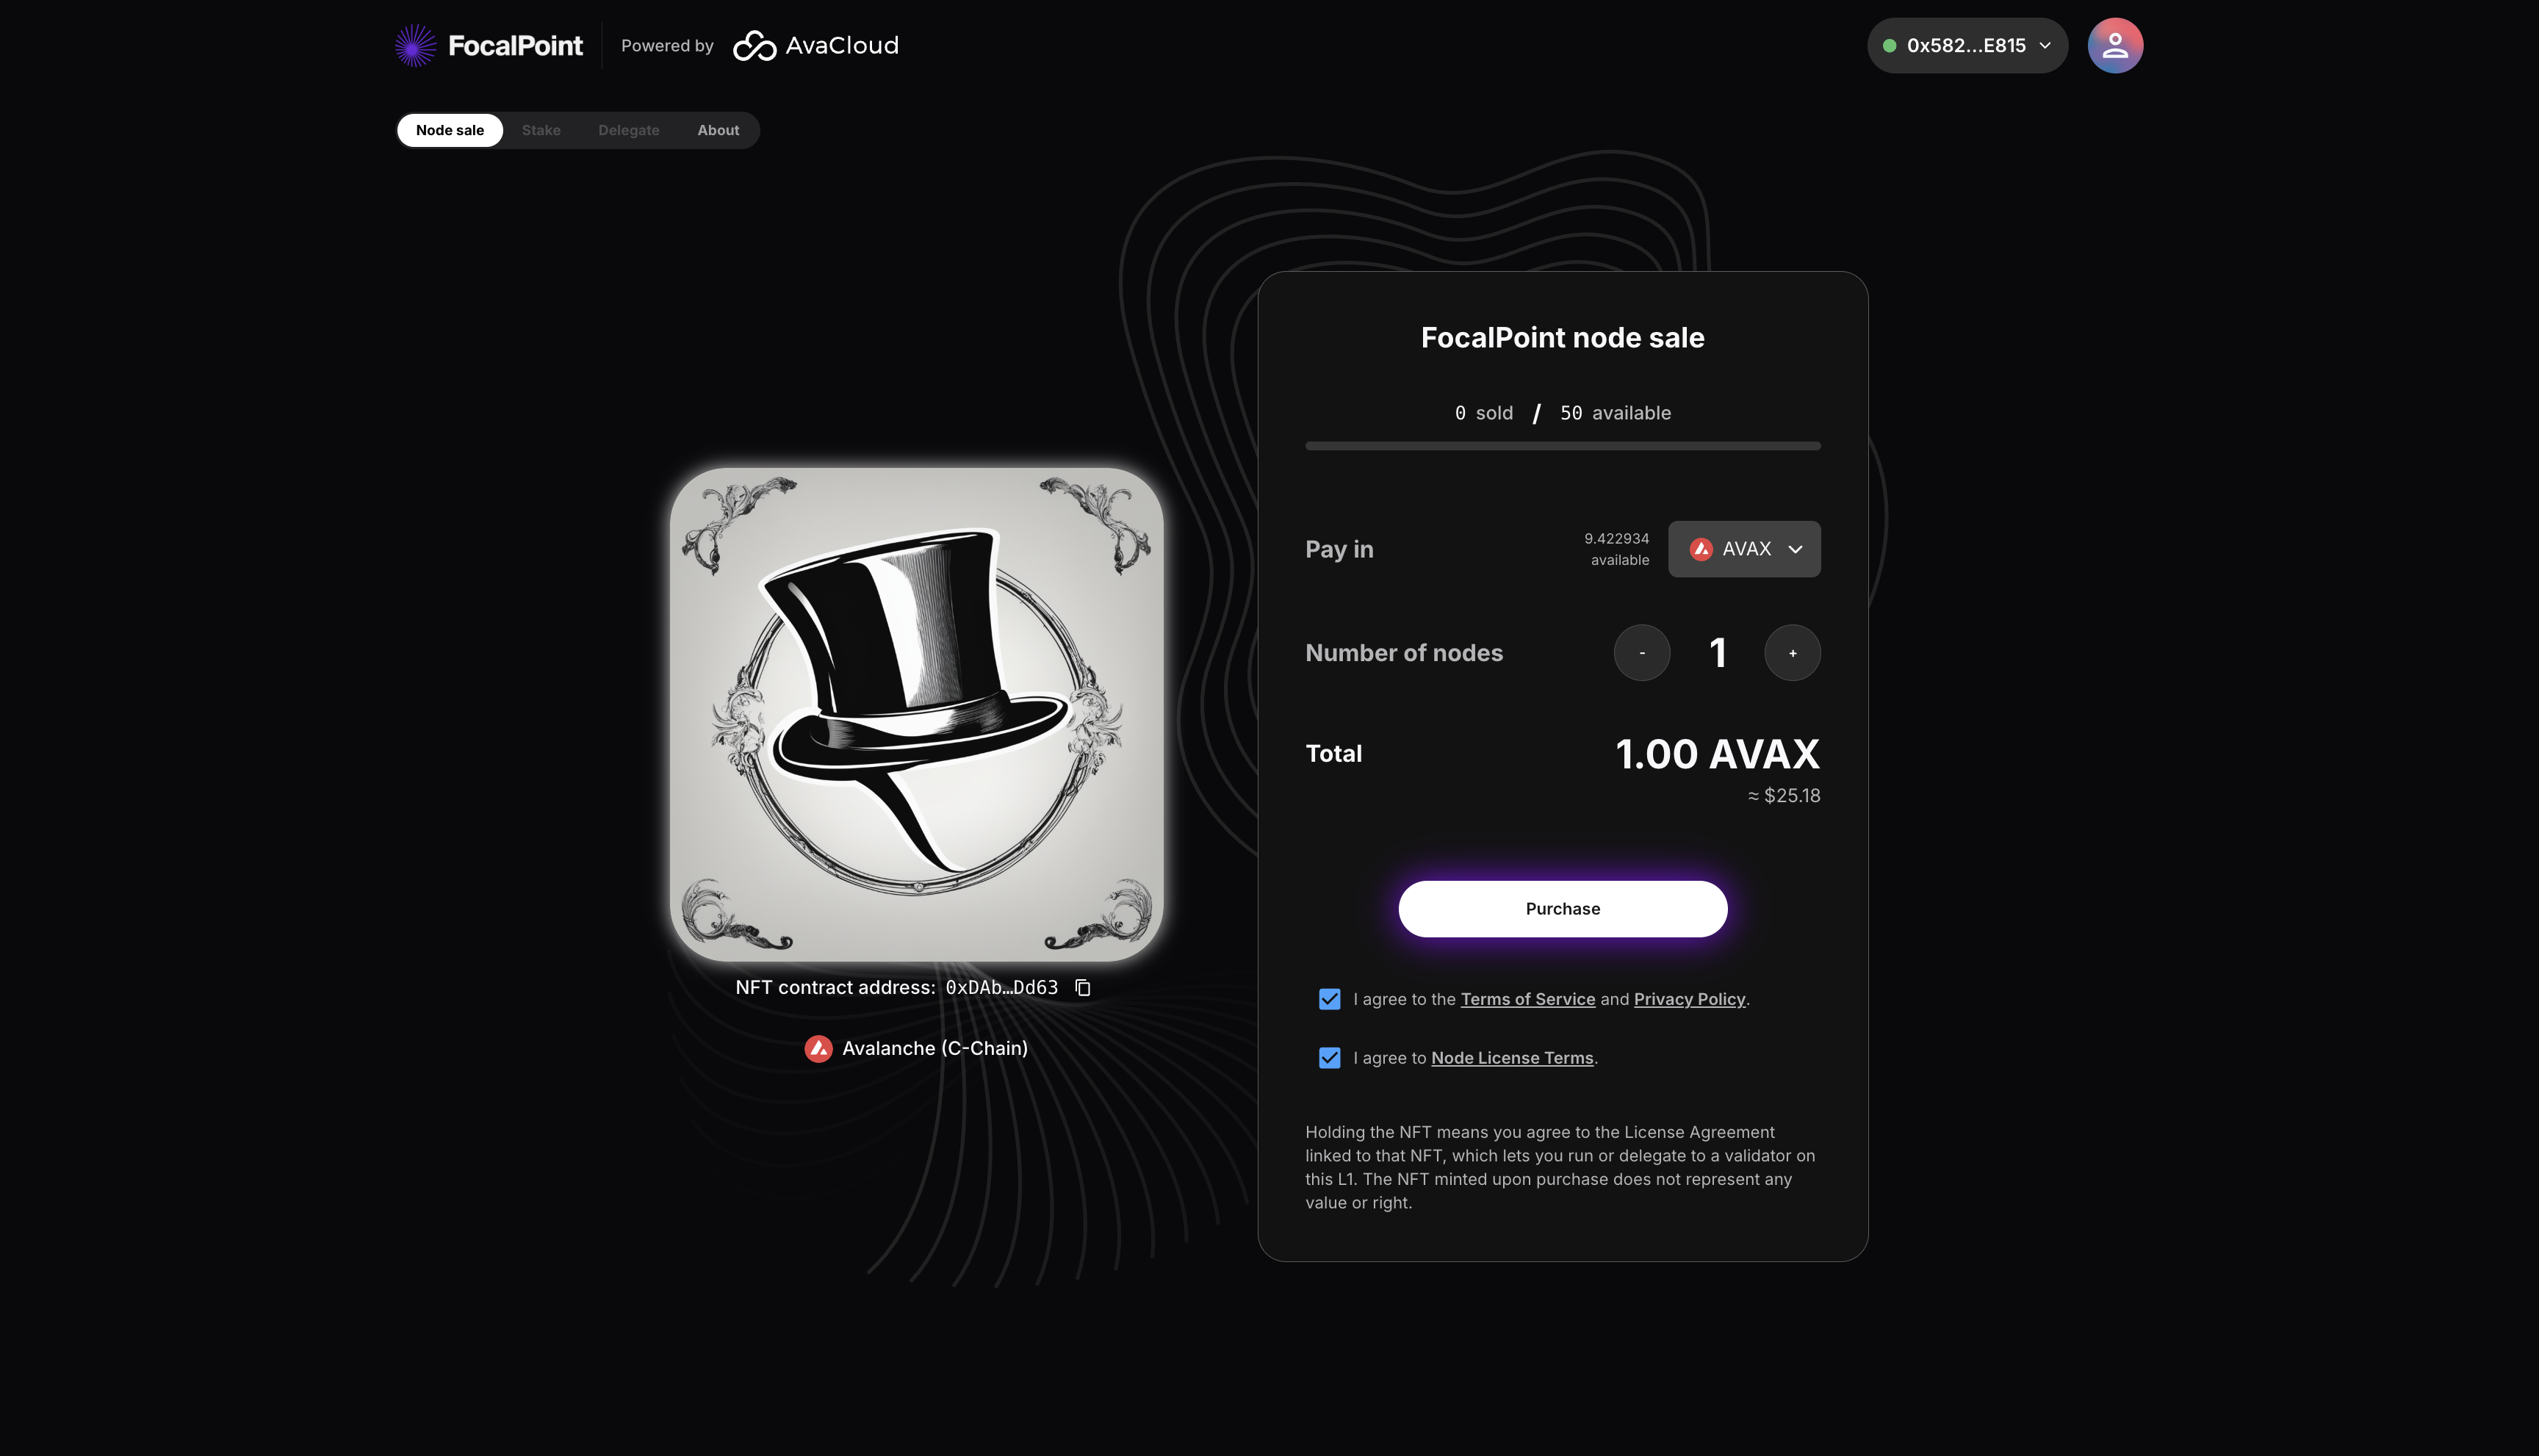Open the About tab
The image size is (2539, 1456).
coord(718,130)
